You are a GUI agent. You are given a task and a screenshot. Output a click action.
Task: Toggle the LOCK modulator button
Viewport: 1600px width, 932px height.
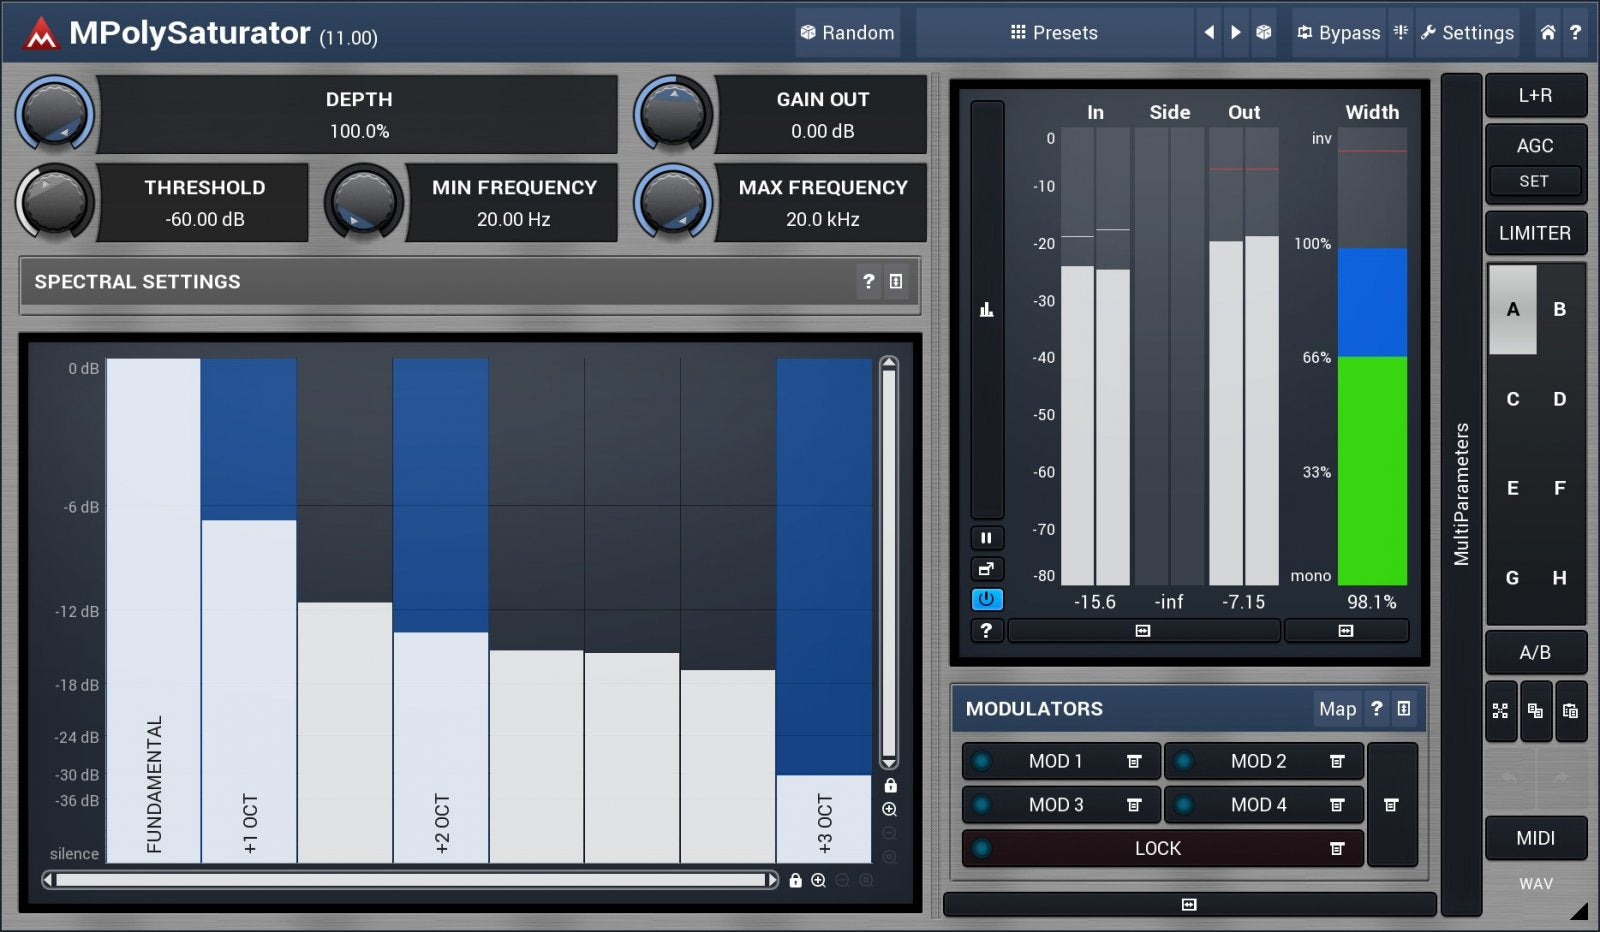coord(1158,847)
